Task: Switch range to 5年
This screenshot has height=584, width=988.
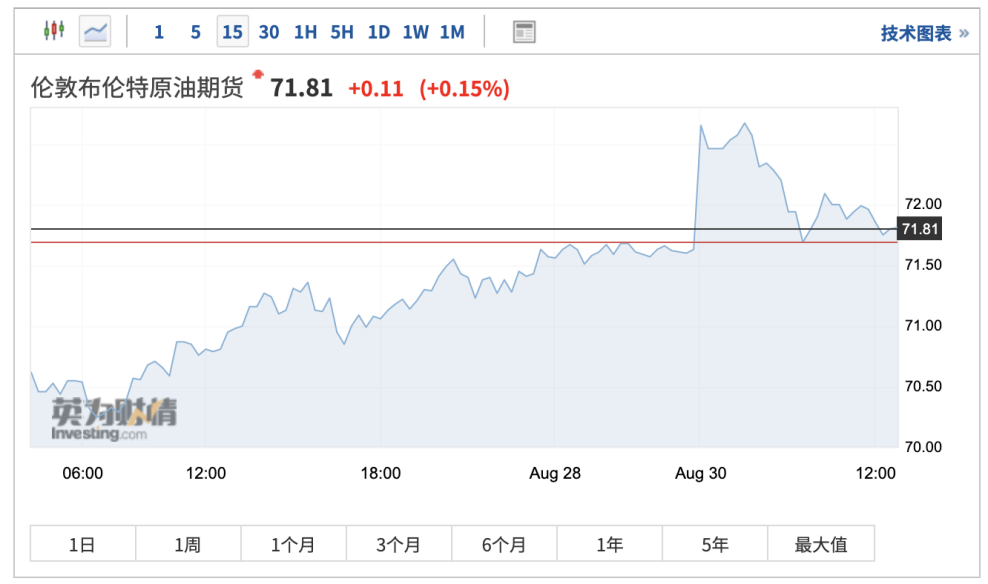Action: (x=715, y=544)
